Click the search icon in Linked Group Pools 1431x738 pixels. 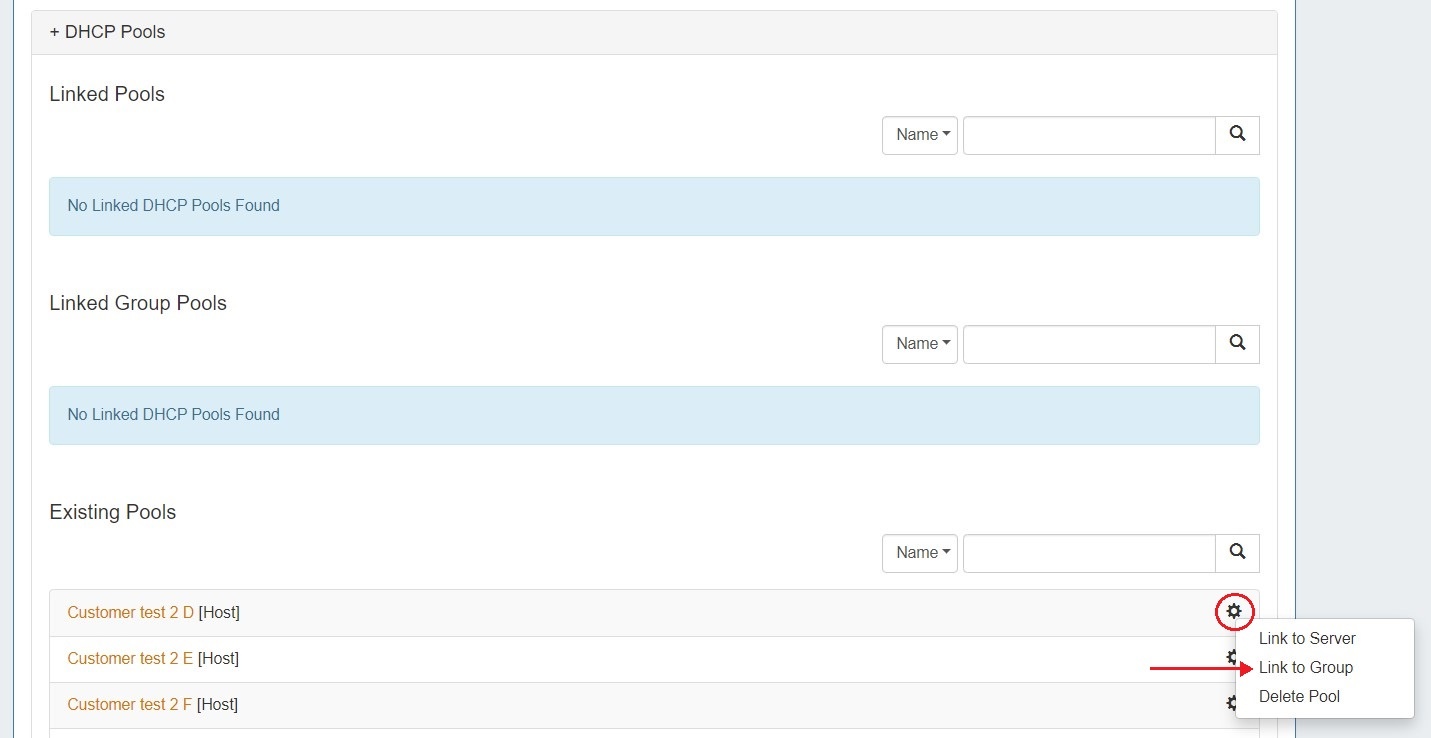[x=1237, y=343]
